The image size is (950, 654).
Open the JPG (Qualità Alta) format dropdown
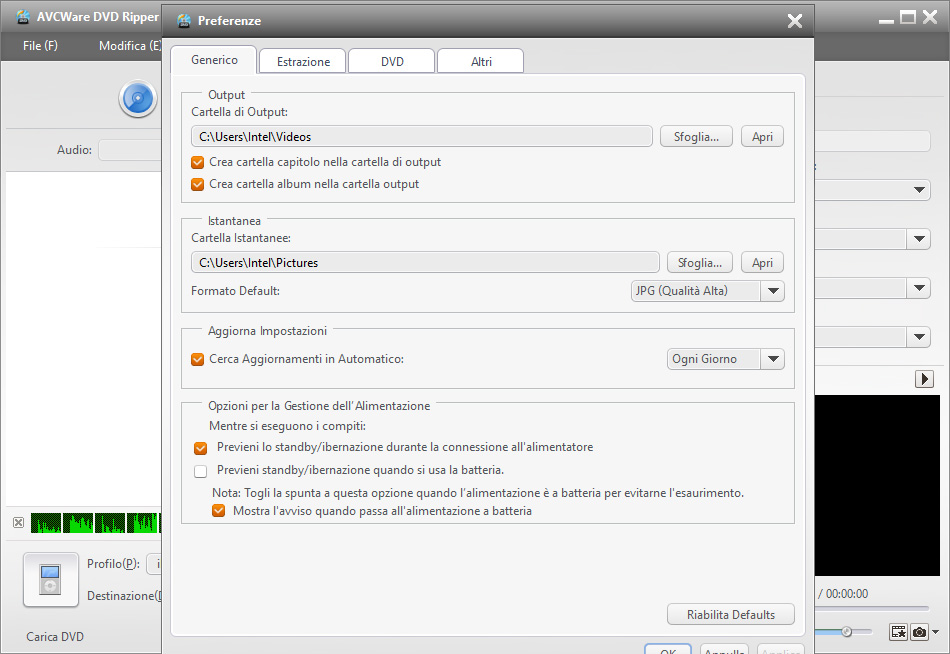click(772, 291)
